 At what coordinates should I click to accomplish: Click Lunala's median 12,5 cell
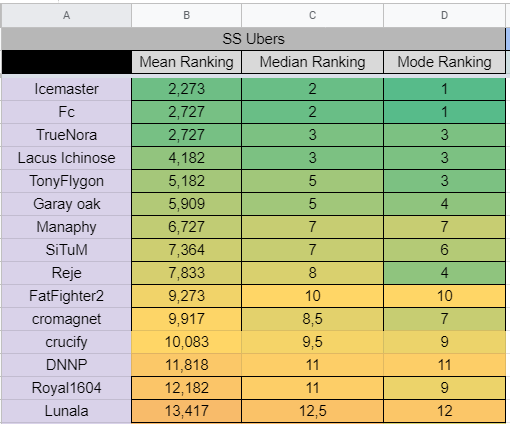312,411
